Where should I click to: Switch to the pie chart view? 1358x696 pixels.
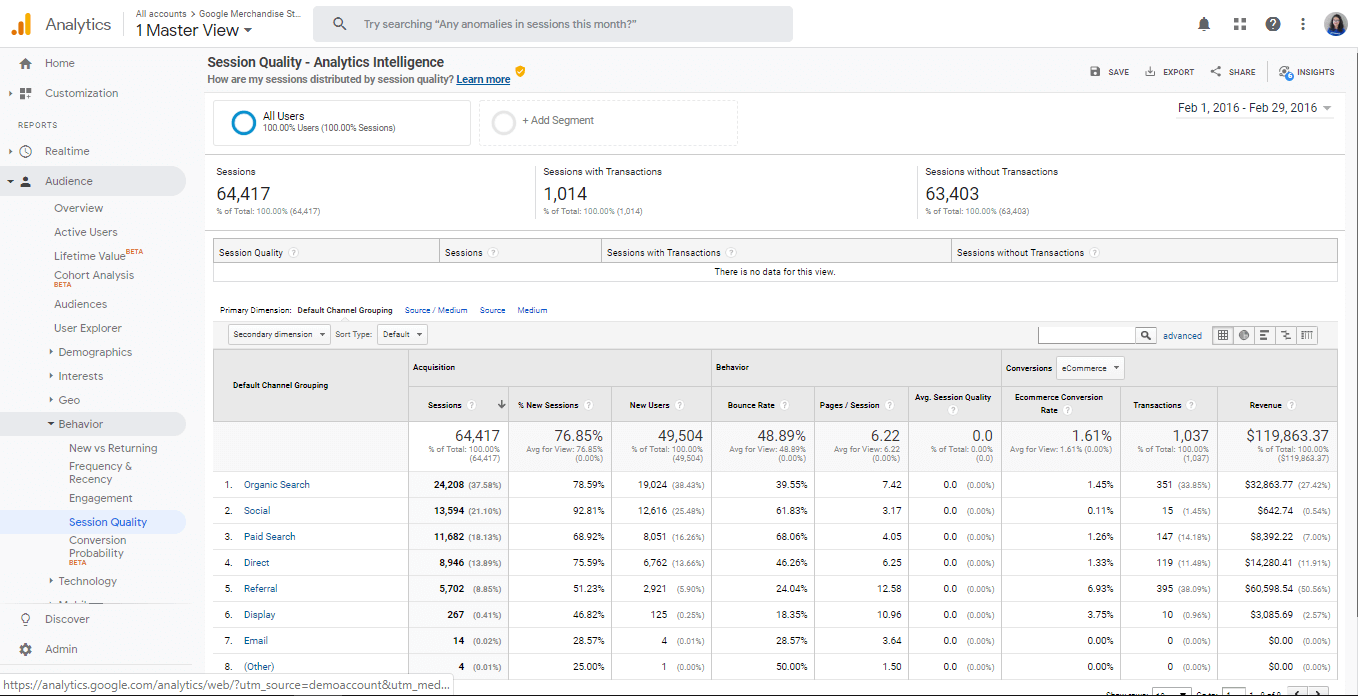point(1244,335)
